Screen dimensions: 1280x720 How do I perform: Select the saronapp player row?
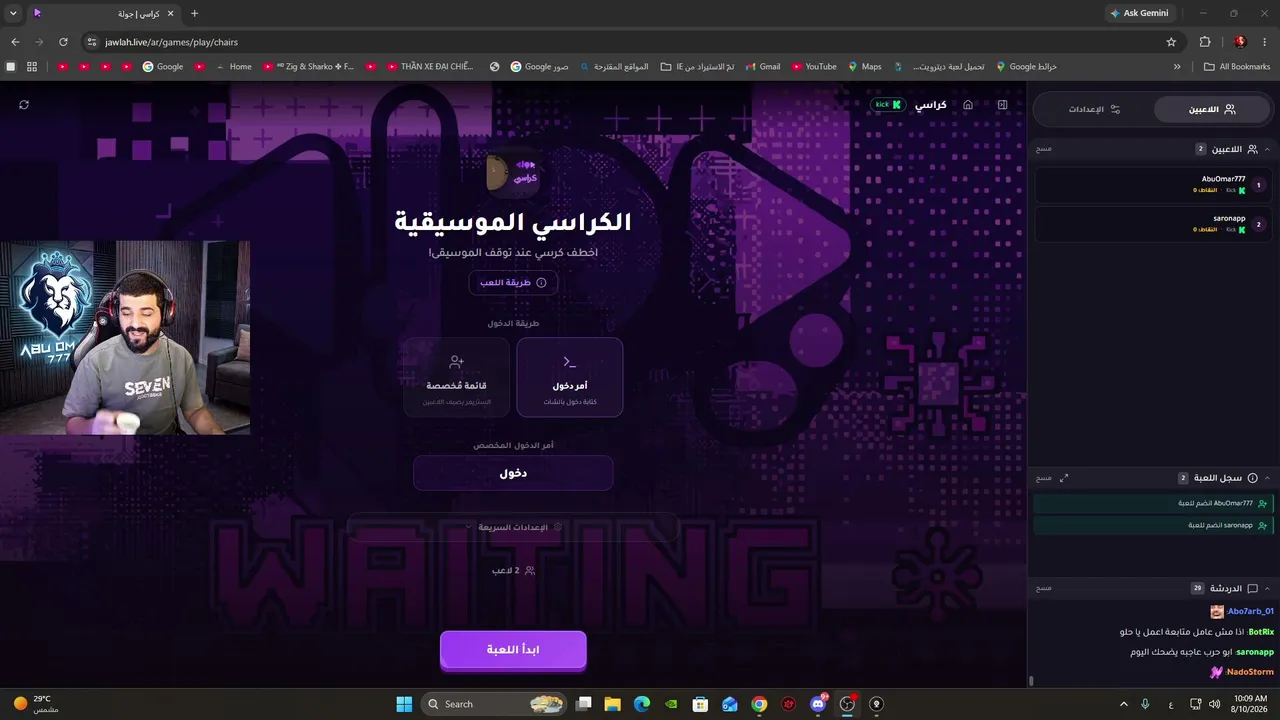[1153, 224]
